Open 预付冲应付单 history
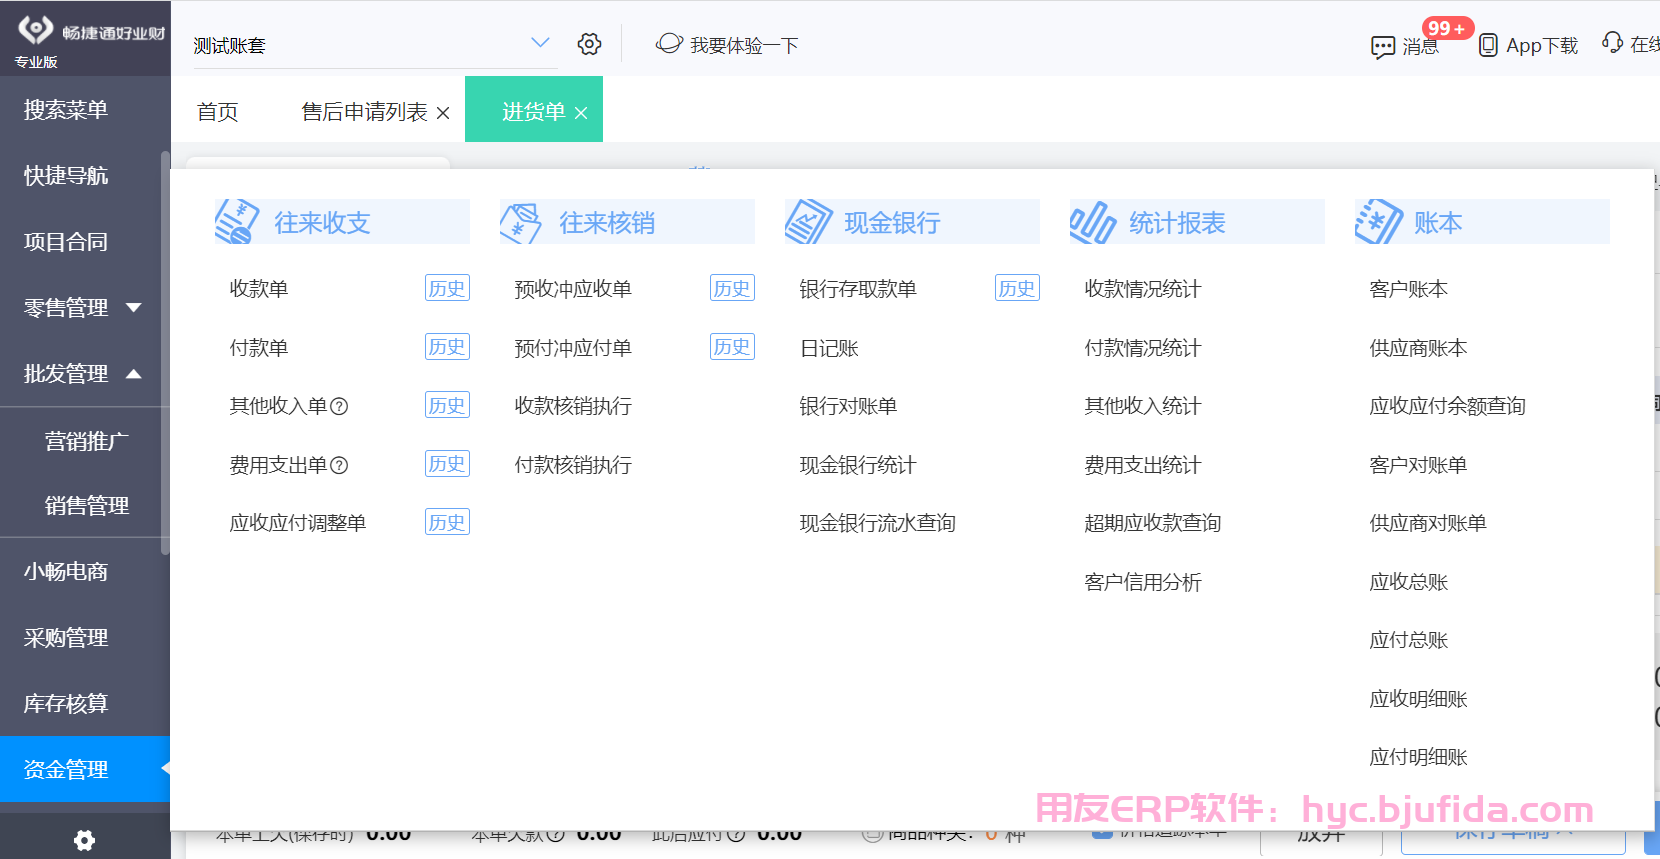Viewport: 1660px width, 859px height. 732,346
